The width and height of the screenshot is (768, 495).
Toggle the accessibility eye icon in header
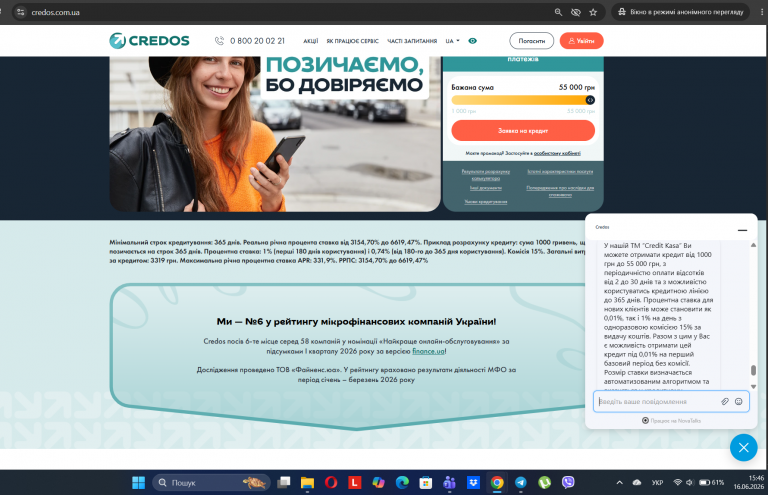click(x=472, y=41)
